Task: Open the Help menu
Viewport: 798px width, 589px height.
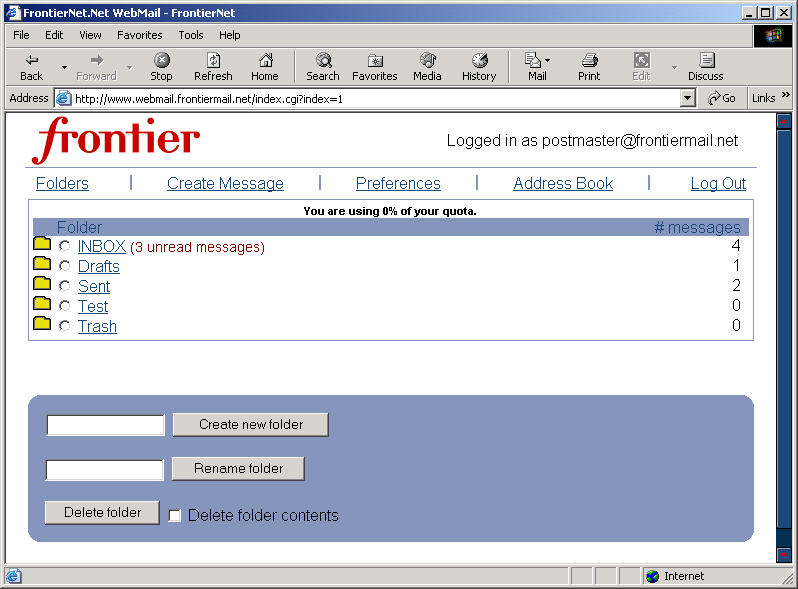Action: [230, 35]
